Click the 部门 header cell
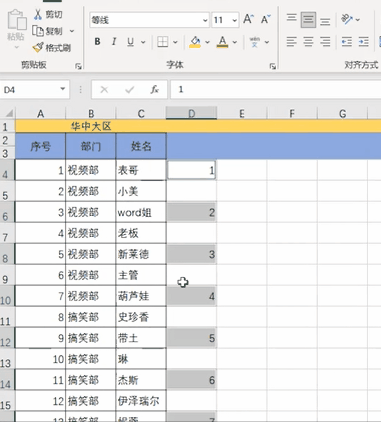The image size is (381, 422). click(x=91, y=146)
